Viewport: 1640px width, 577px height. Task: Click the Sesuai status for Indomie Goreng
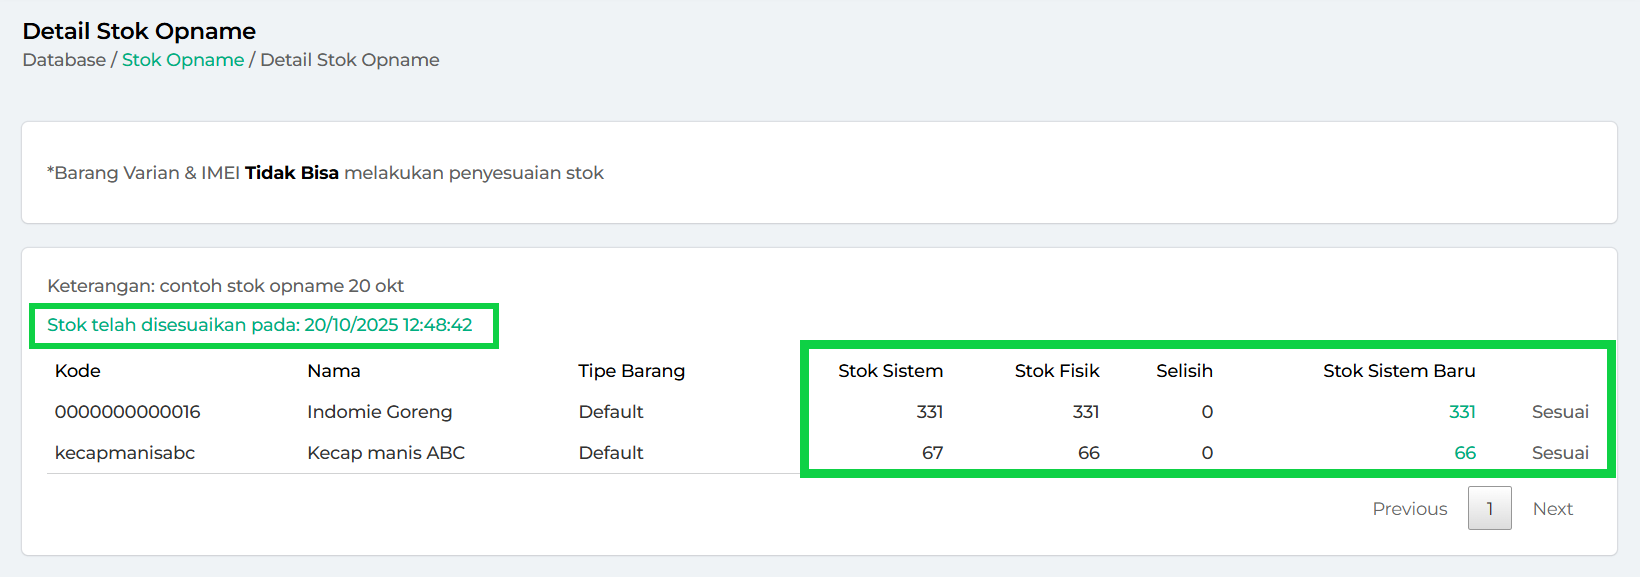[x=1560, y=412]
